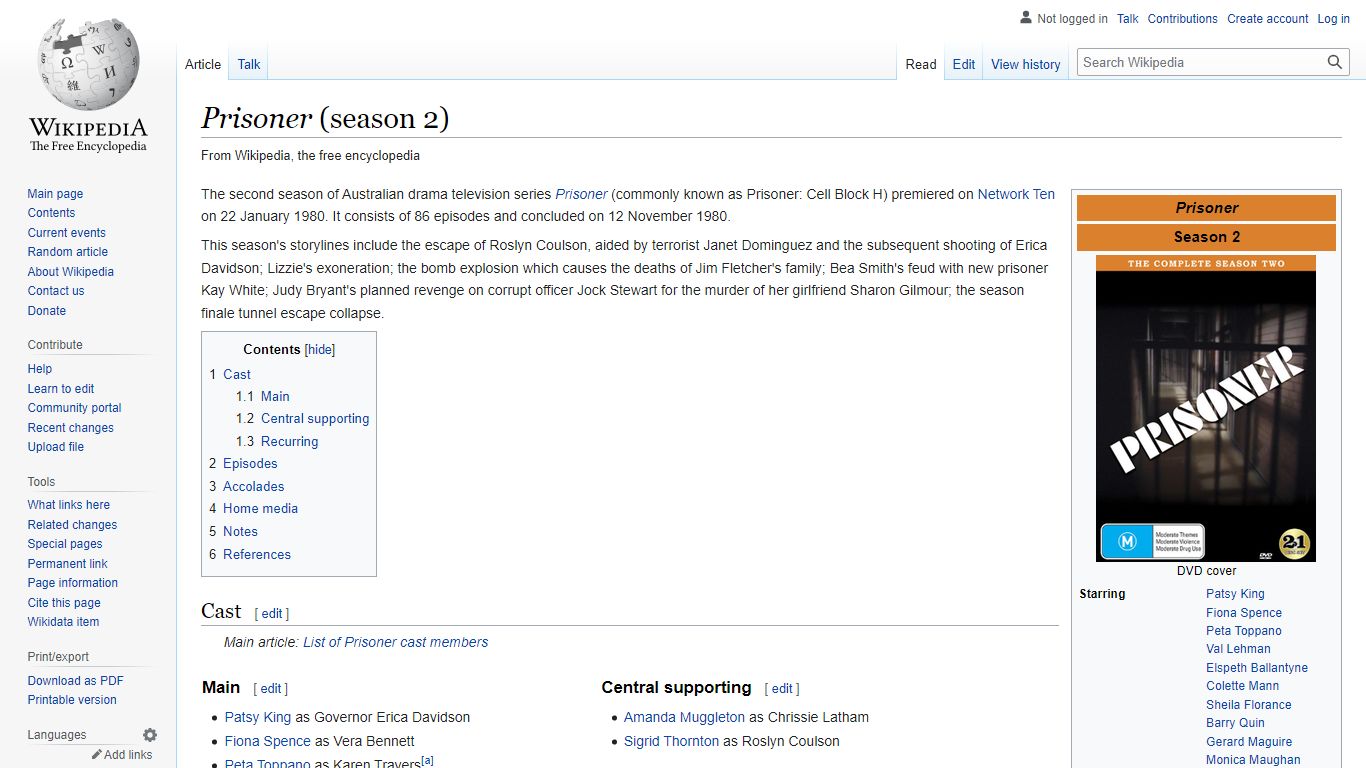This screenshot has width=1366, height=768.
Task: Open Patsy King link in Main list
Action: [258, 717]
